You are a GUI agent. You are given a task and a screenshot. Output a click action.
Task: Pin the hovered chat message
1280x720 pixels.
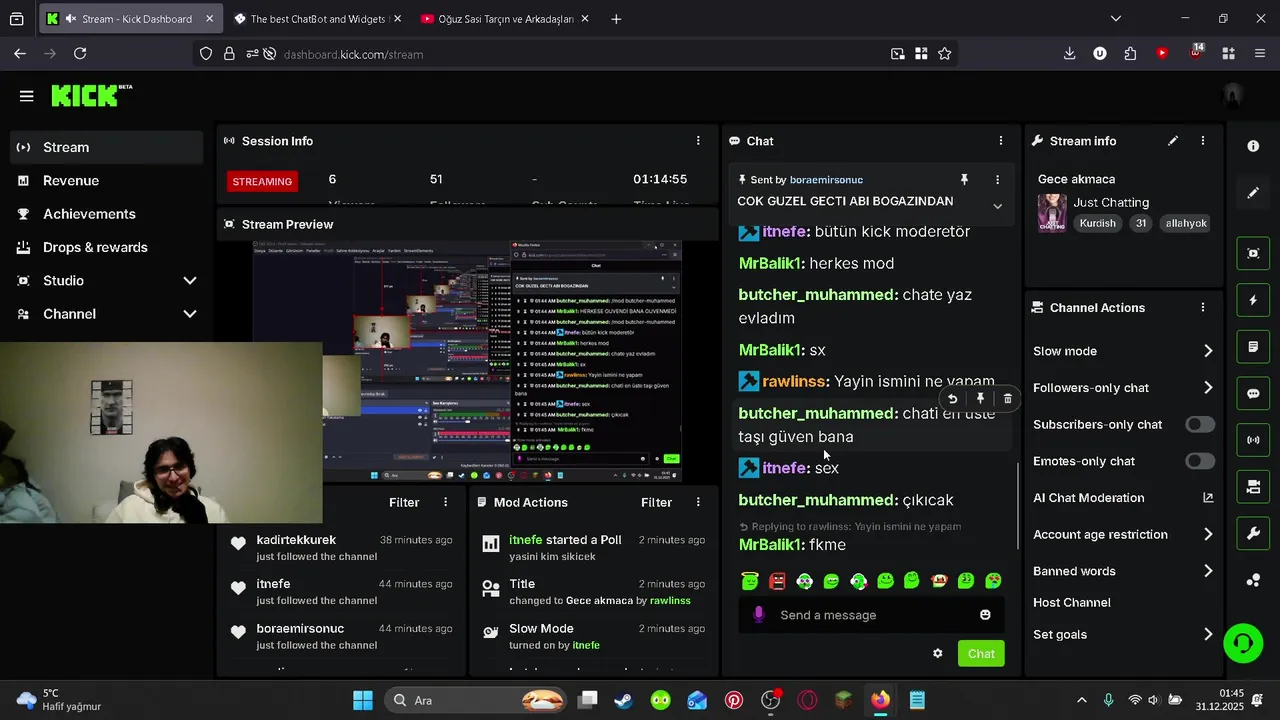(x=980, y=398)
